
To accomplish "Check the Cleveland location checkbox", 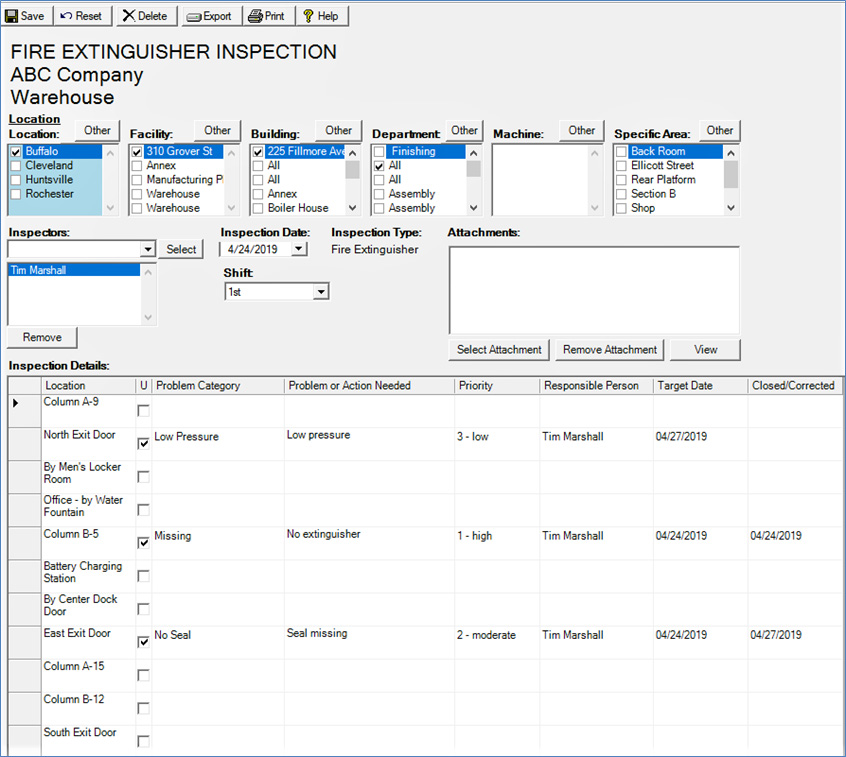I will 16,166.
